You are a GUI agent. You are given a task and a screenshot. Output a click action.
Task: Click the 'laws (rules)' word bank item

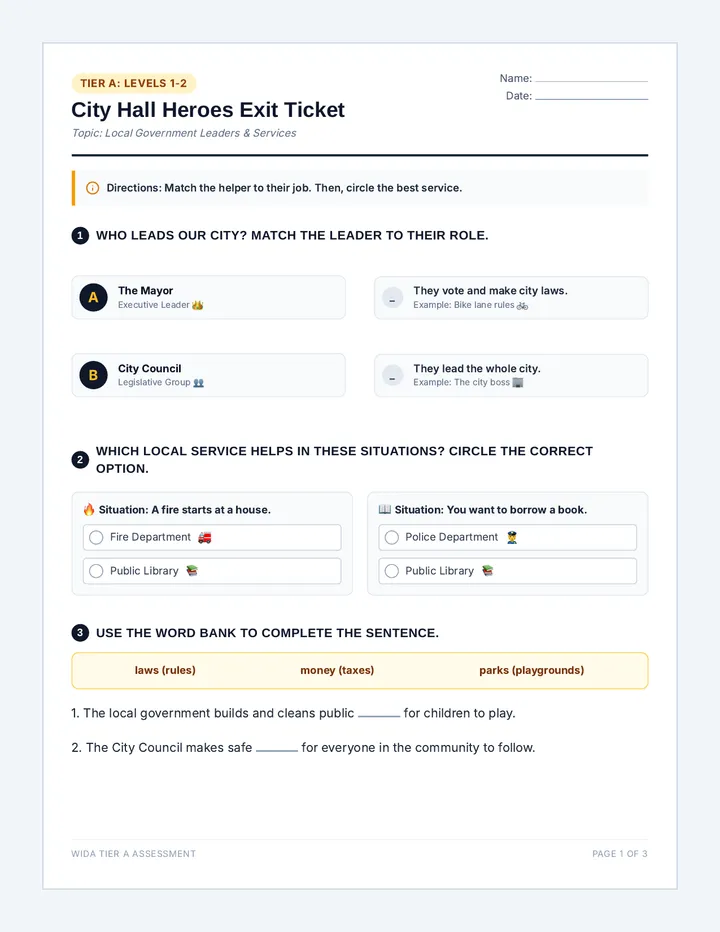(165, 670)
